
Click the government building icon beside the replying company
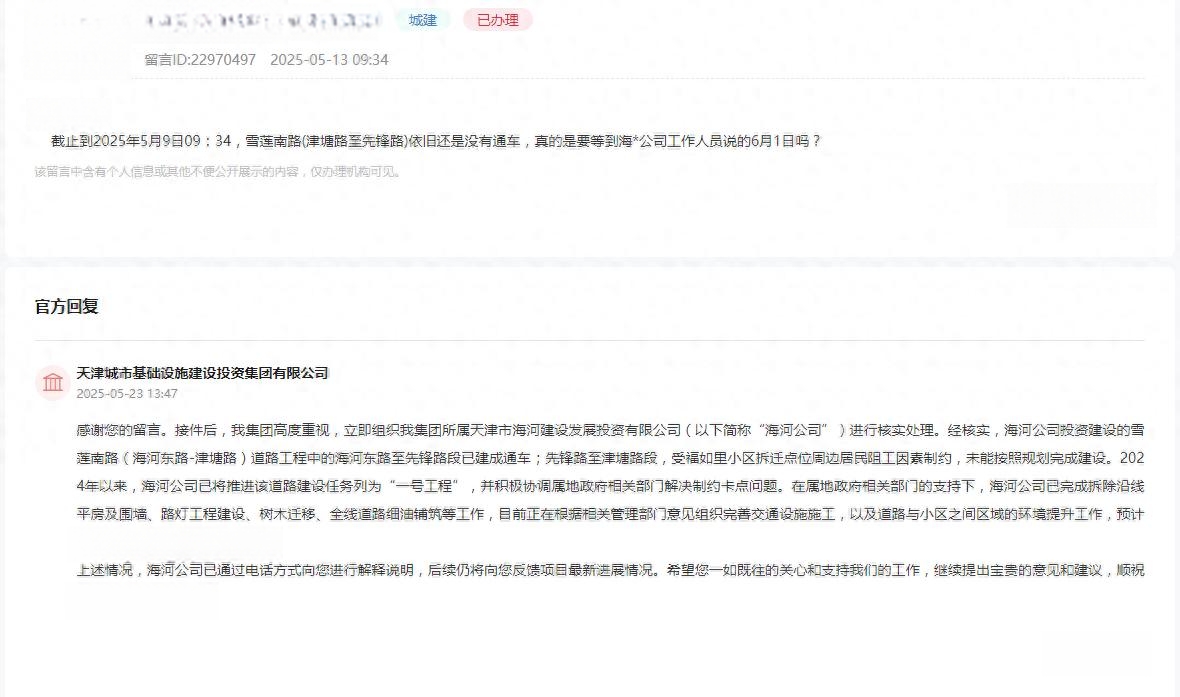[53, 382]
